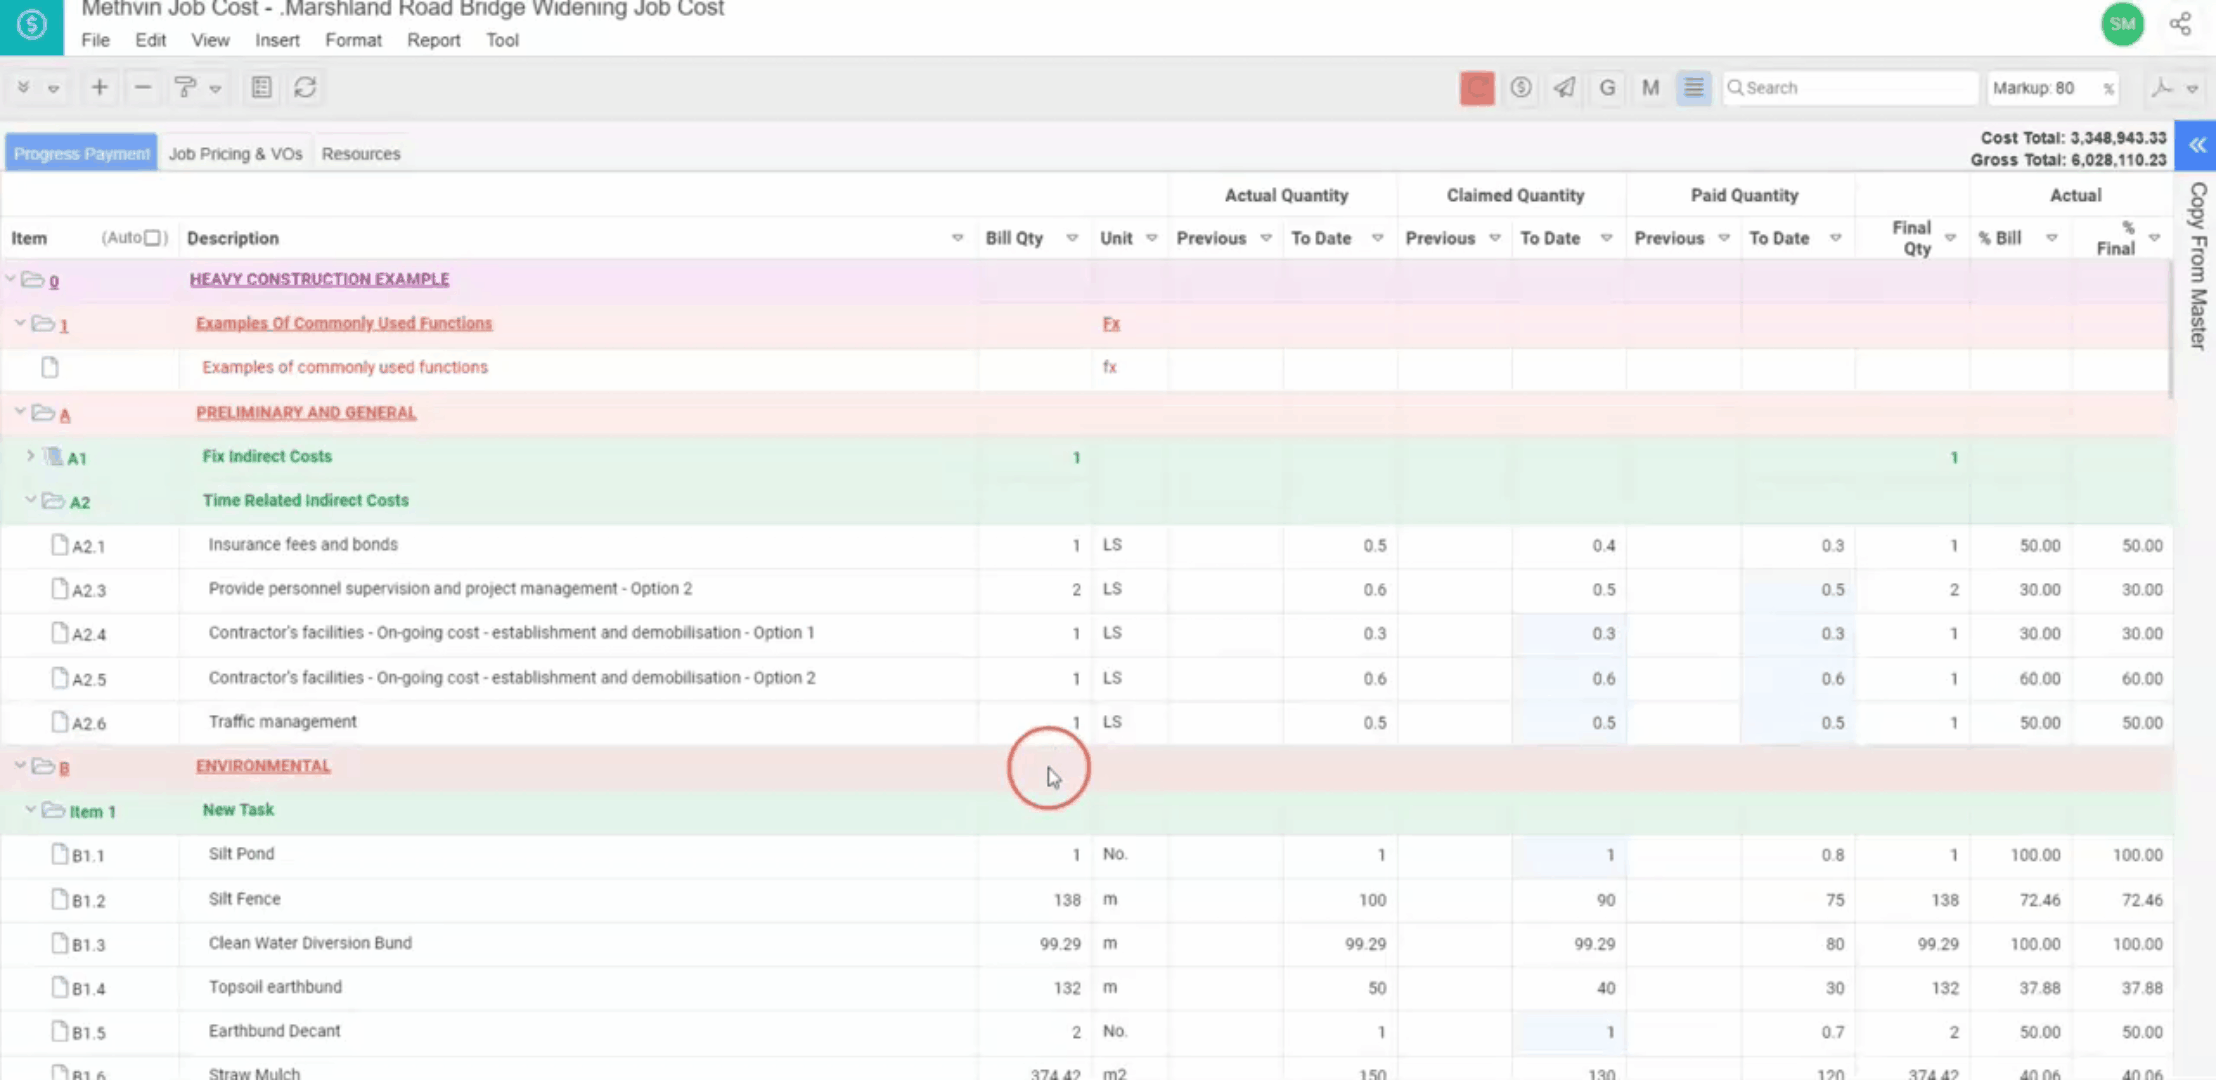The width and height of the screenshot is (2216, 1080).
Task: Click the share icon top right
Action: coord(2180,24)
